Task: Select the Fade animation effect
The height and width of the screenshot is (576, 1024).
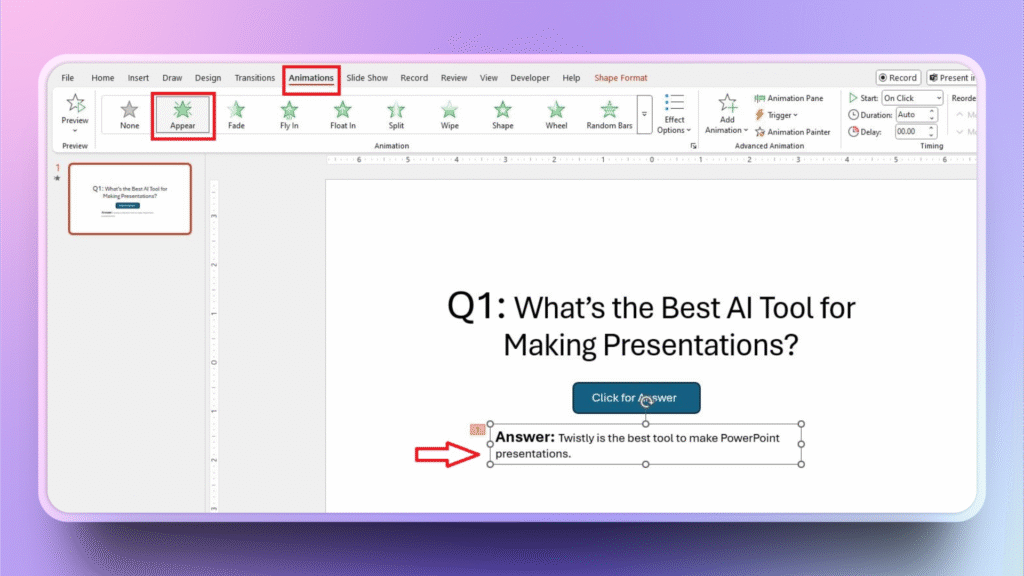Action: (235, 114)
